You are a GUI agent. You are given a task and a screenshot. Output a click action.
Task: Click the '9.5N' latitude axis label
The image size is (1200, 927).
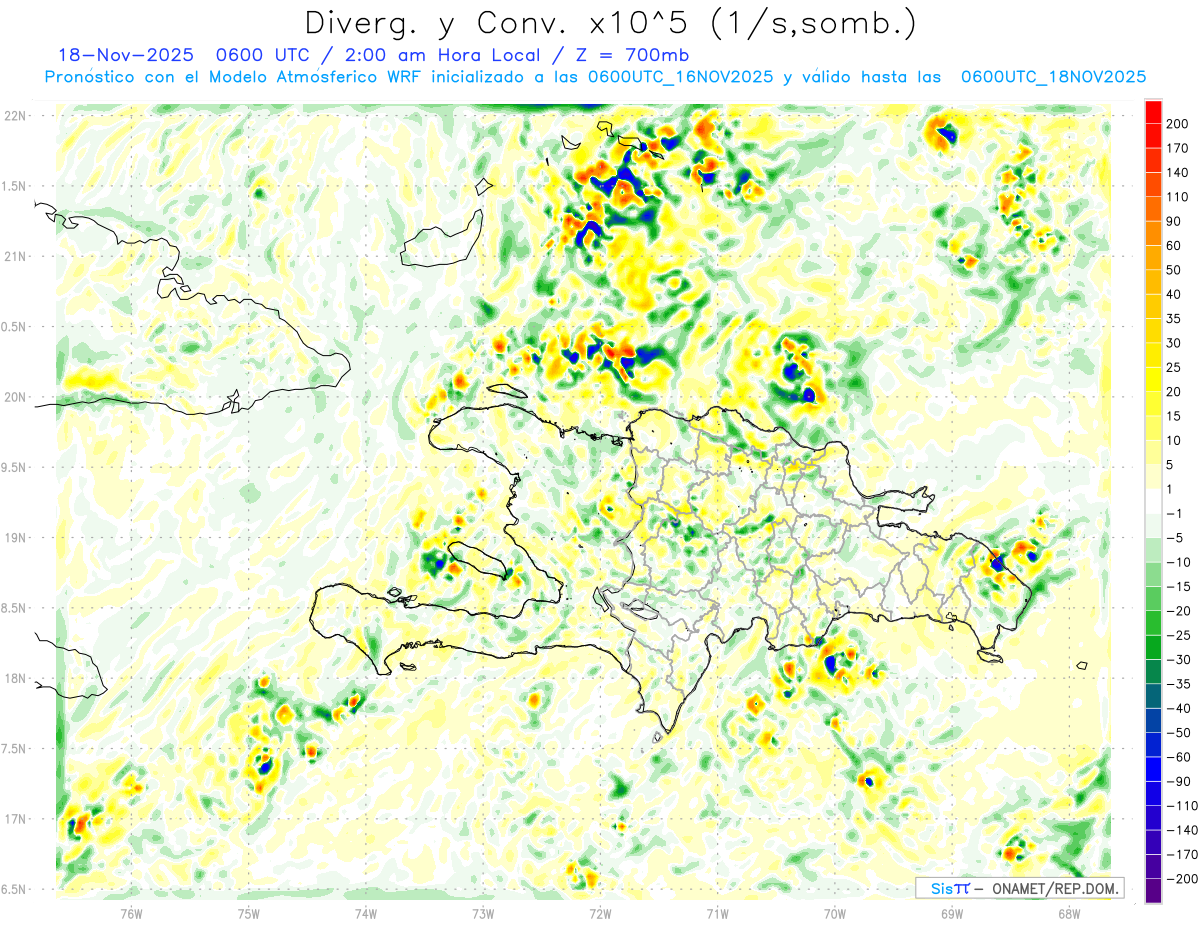15,467
